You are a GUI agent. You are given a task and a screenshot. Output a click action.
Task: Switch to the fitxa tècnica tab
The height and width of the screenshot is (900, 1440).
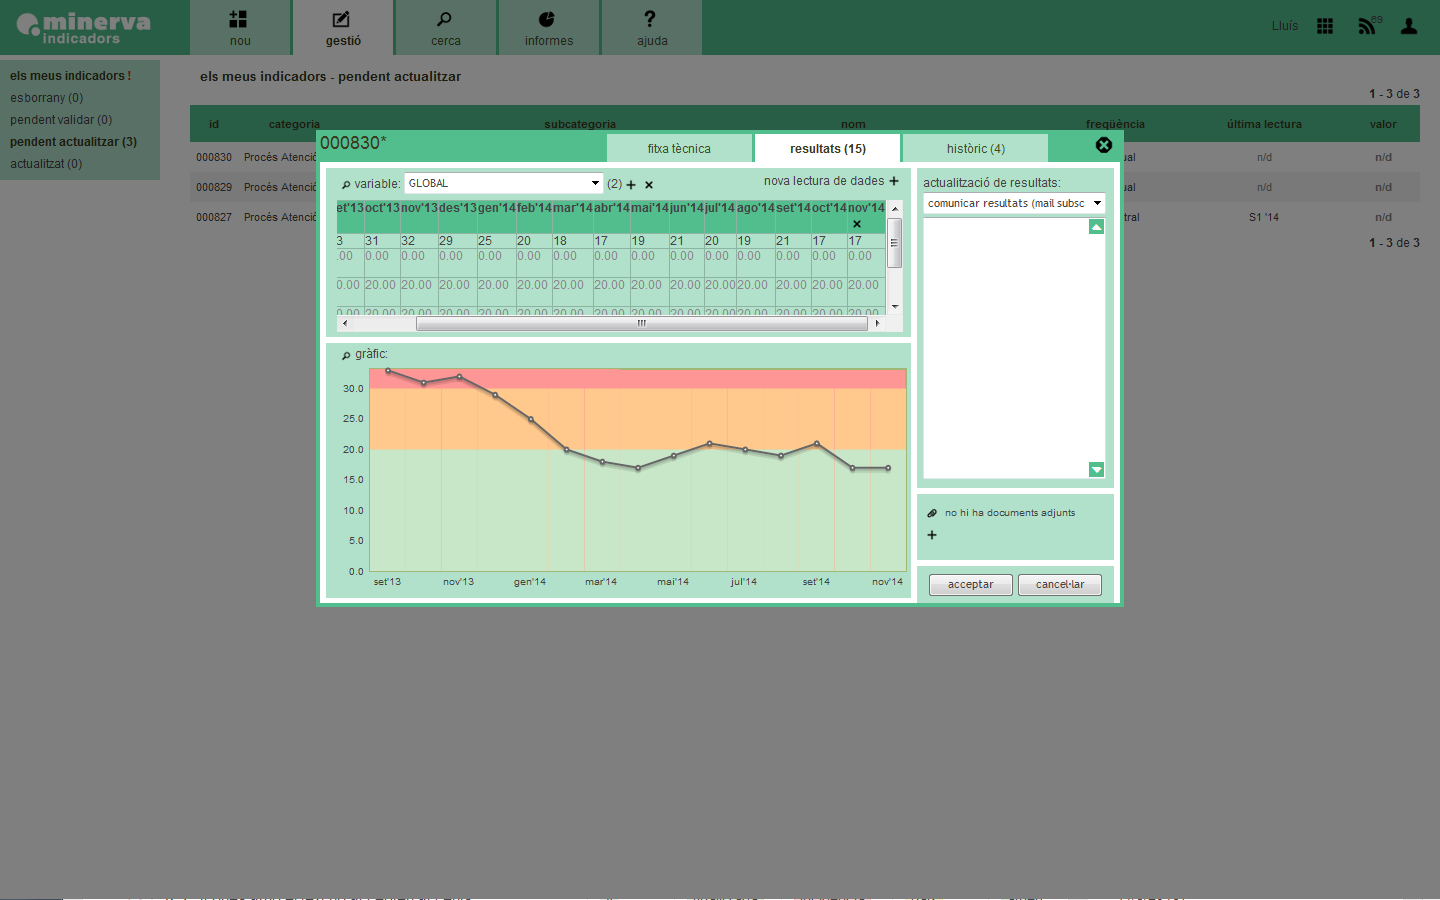(x=679, y=148)
